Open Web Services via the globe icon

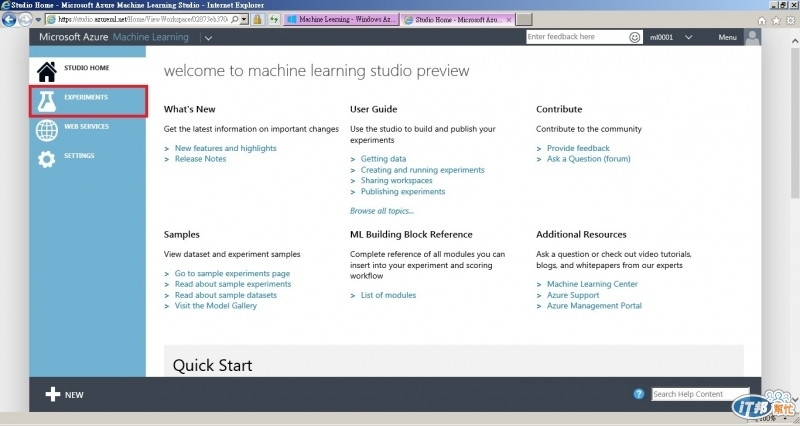[46, 131]
